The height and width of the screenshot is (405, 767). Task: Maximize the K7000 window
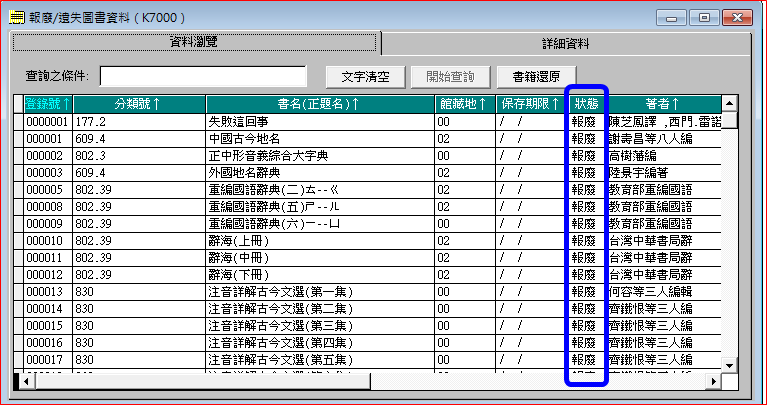pyautogui.click(x=704, y=18)
